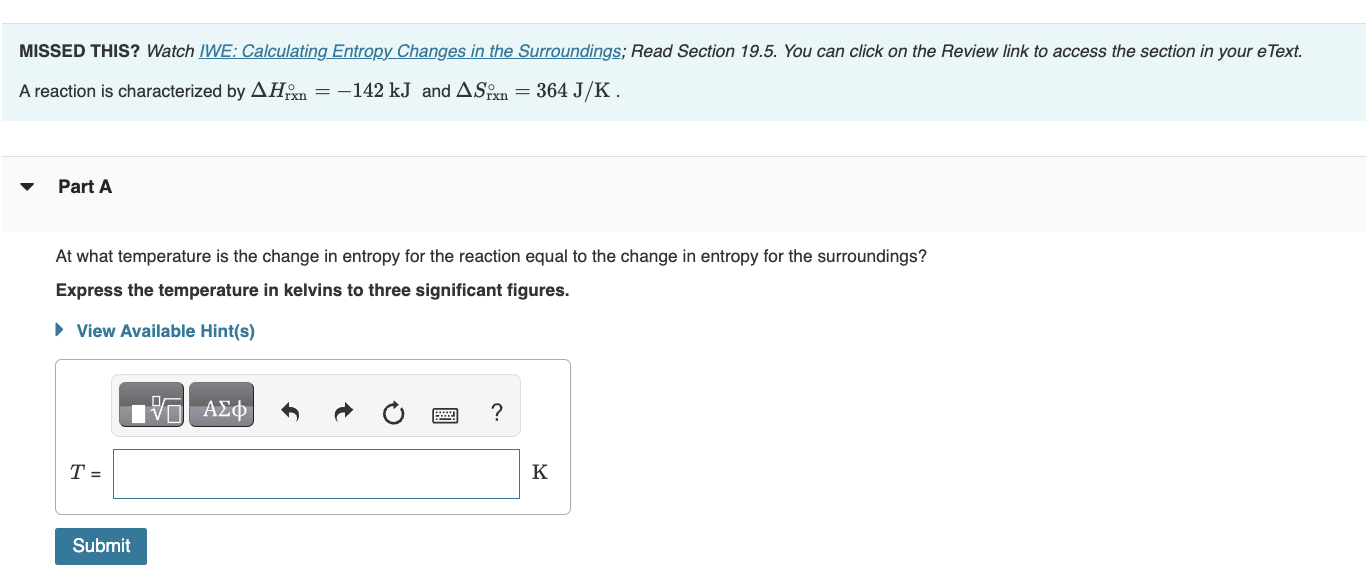Viewport: 1366px width, 584px height.
Task: Click the blue hint disclosure triangle
Action: [x=57, y=330]
